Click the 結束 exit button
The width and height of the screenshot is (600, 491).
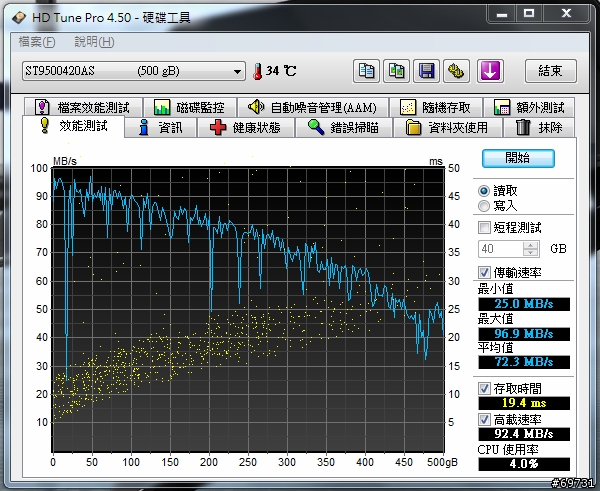pos(550,71)
